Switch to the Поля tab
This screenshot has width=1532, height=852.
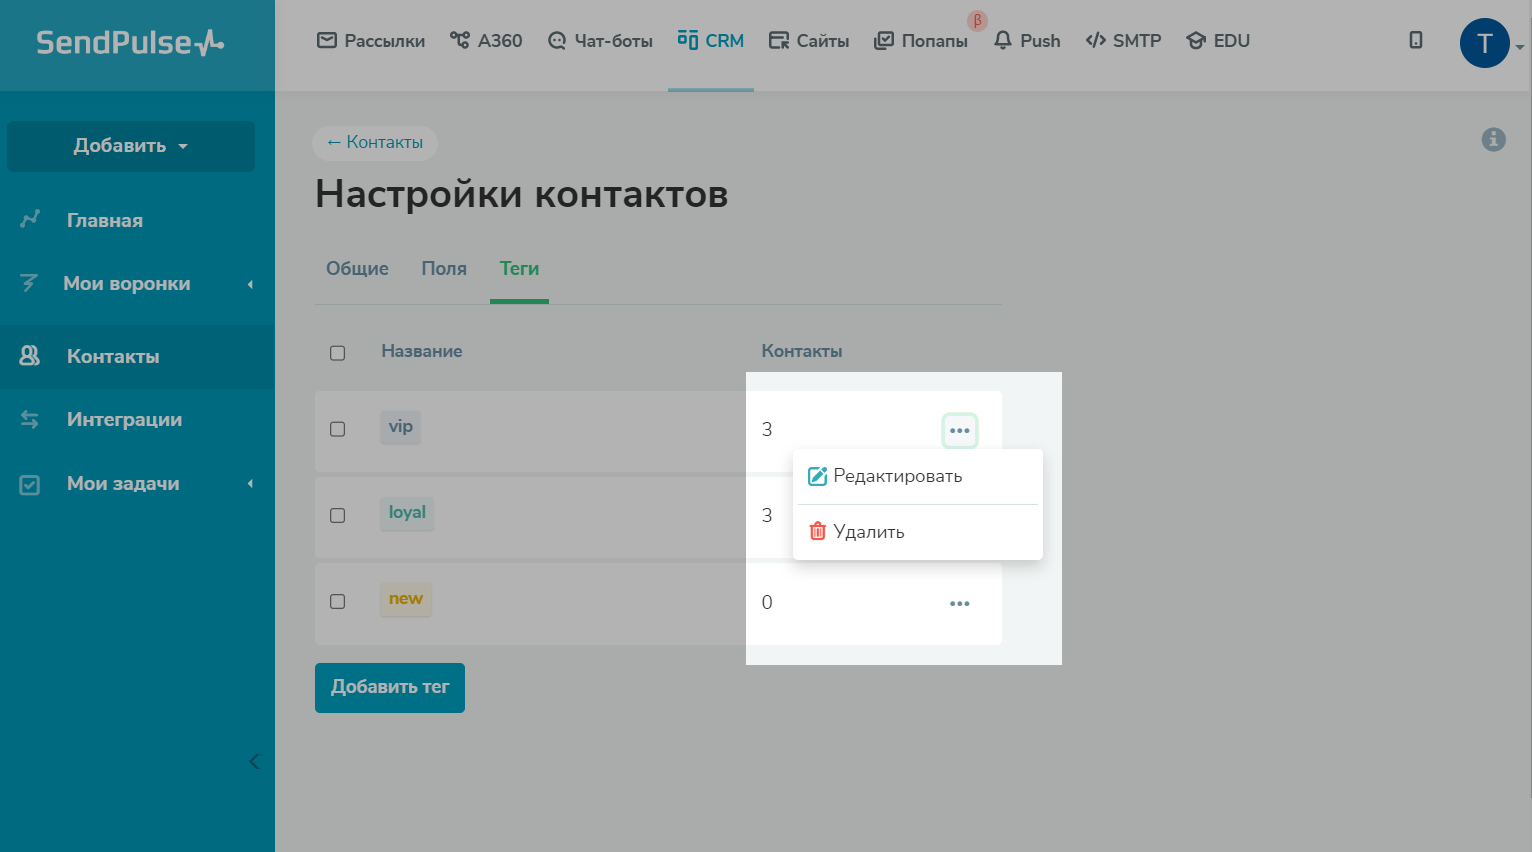[x=444, y=269]
